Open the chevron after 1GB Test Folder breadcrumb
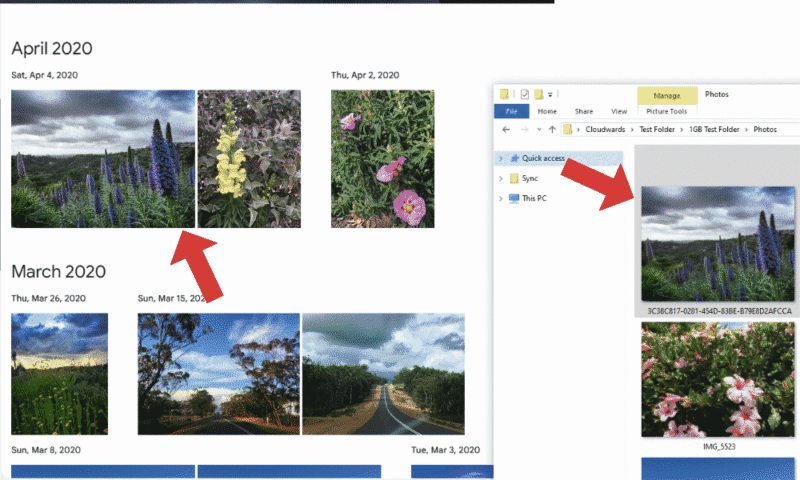 point(746,130)
